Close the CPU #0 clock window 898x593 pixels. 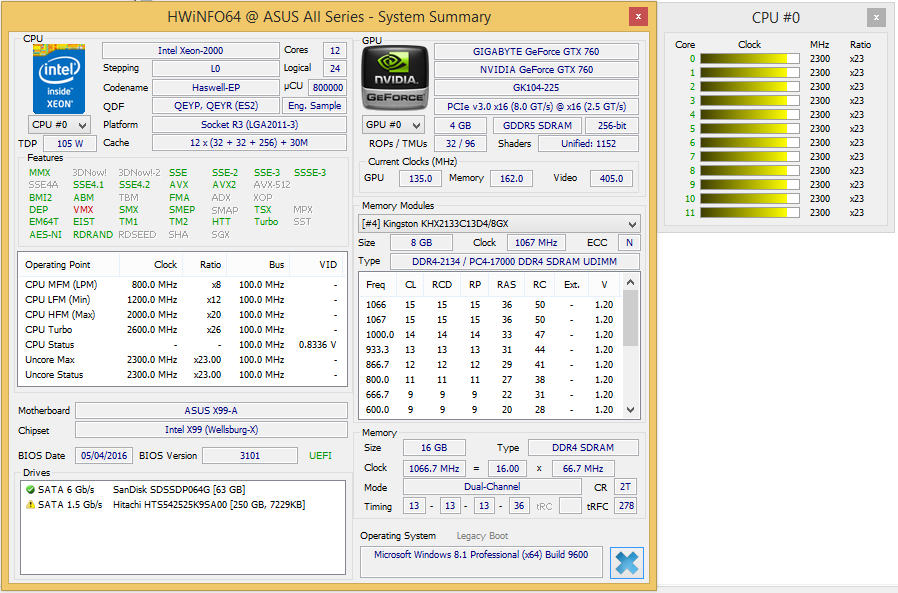pyautogui.click(x=876, y=18)
